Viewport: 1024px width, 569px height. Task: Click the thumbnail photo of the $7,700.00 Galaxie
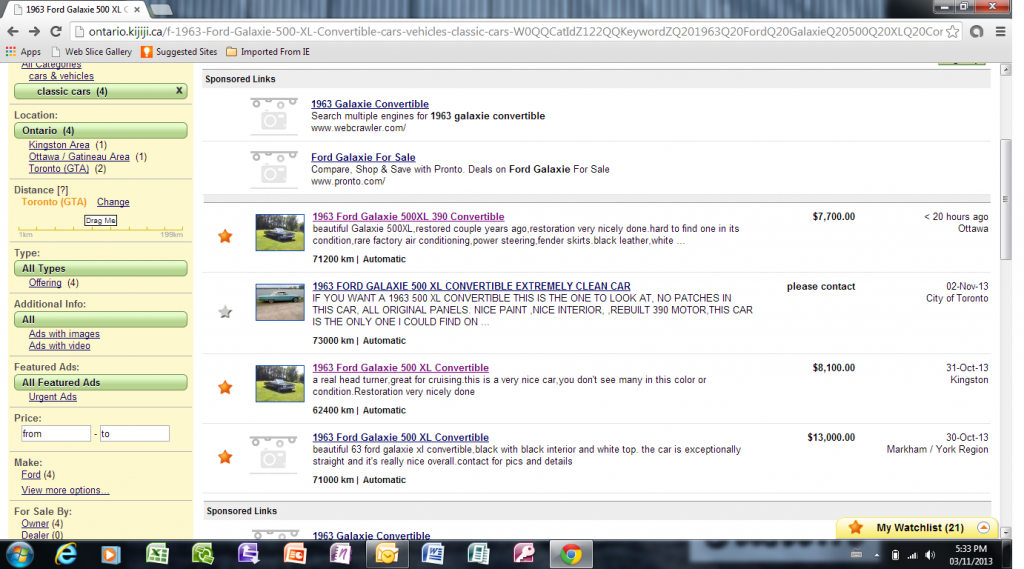(279, 232)
